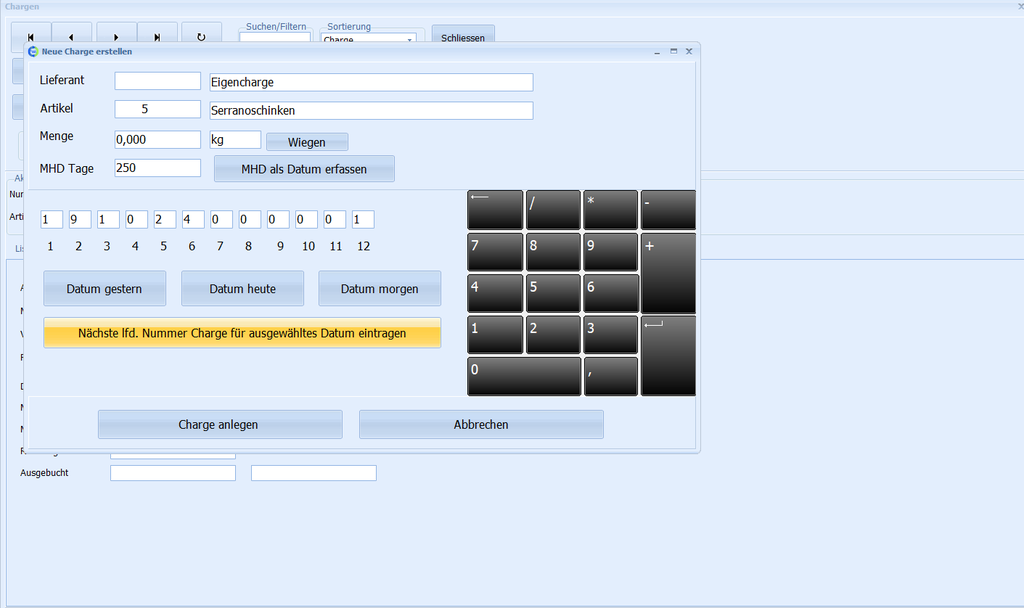The height and width of the screenshot is (608, 1024).
Task: Close the Neue Charge erstellen dialog
Action: point(689,51)
